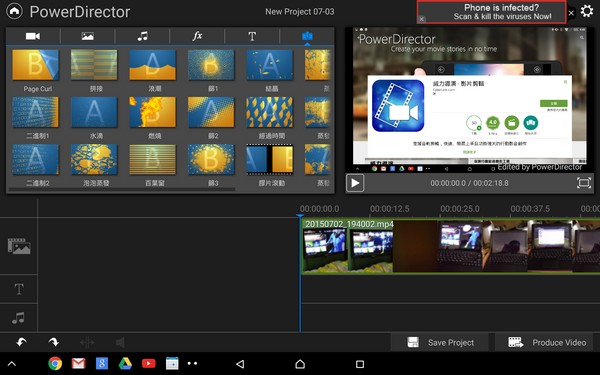Viewport: 600px width, 375px height.
Task: Tap the Android home button
Action: pyautogui.click(x=300, y=364)
